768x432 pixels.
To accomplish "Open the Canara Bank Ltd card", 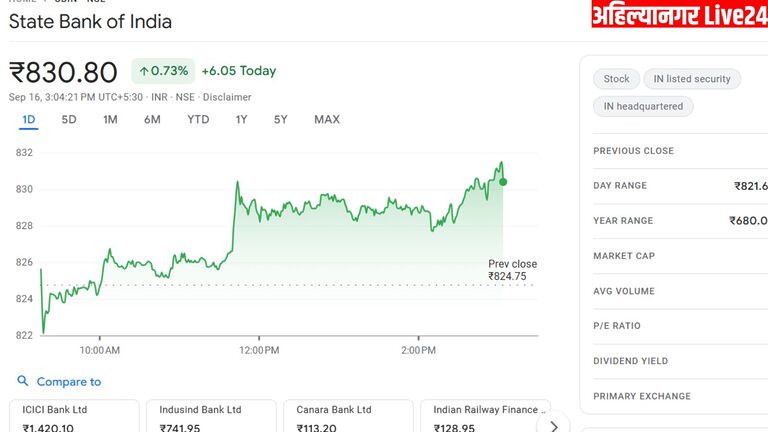I will pyautogui.click(x=348, y=417).
